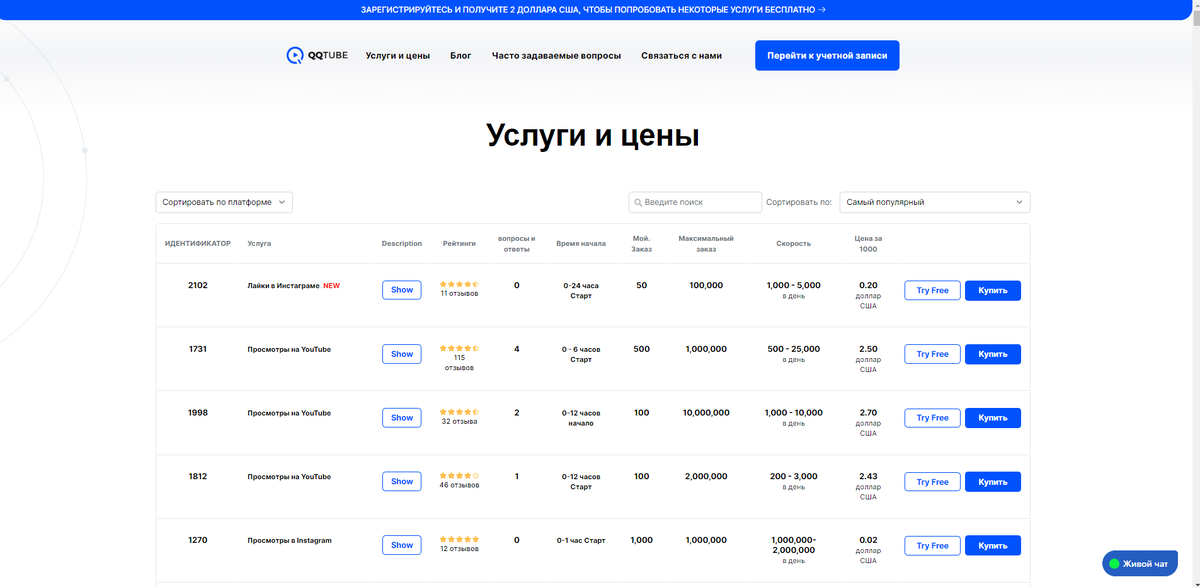This screenshot has height=587, width=1200.
Task: Click '115 отзывов' reviews text
Action: [x=459, y=362]
